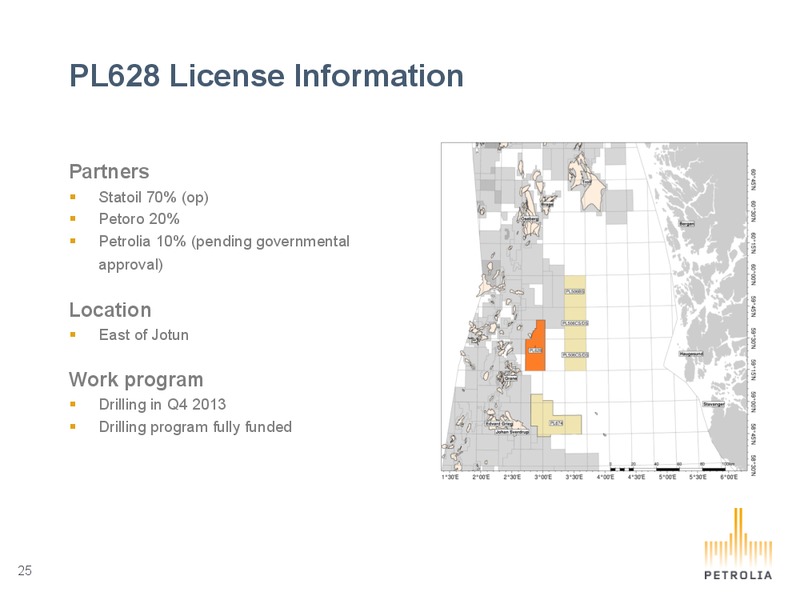Click the PL674 license label on map
This screenshot has height=600, width=800.
[556, 423]
